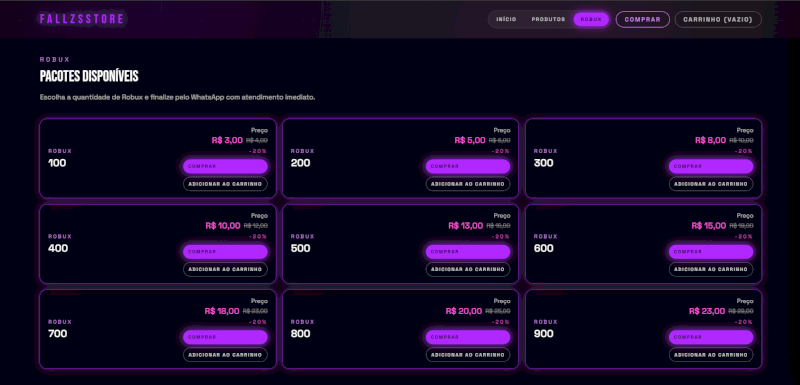Add 500 Robux to the cart
This screenshot has height=385, width=800.
(x=468, y=269)
